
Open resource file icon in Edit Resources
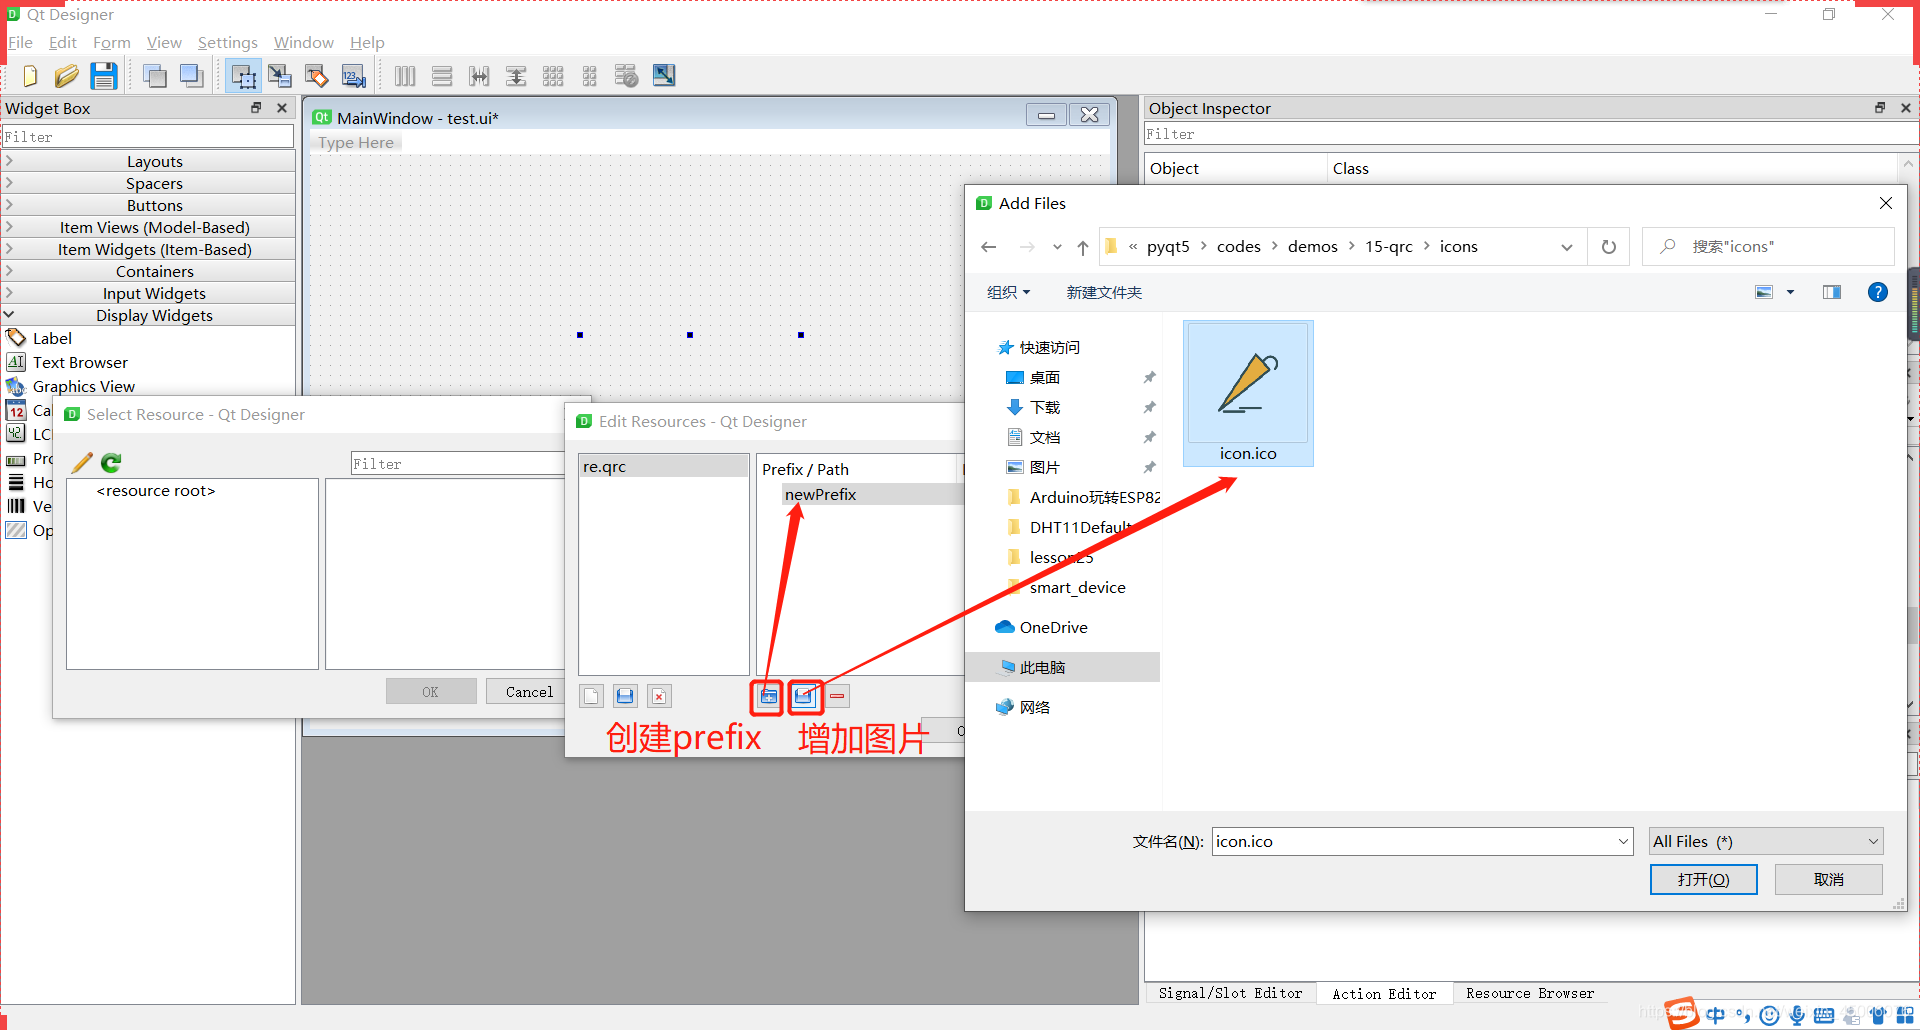(x=625, y=696)
